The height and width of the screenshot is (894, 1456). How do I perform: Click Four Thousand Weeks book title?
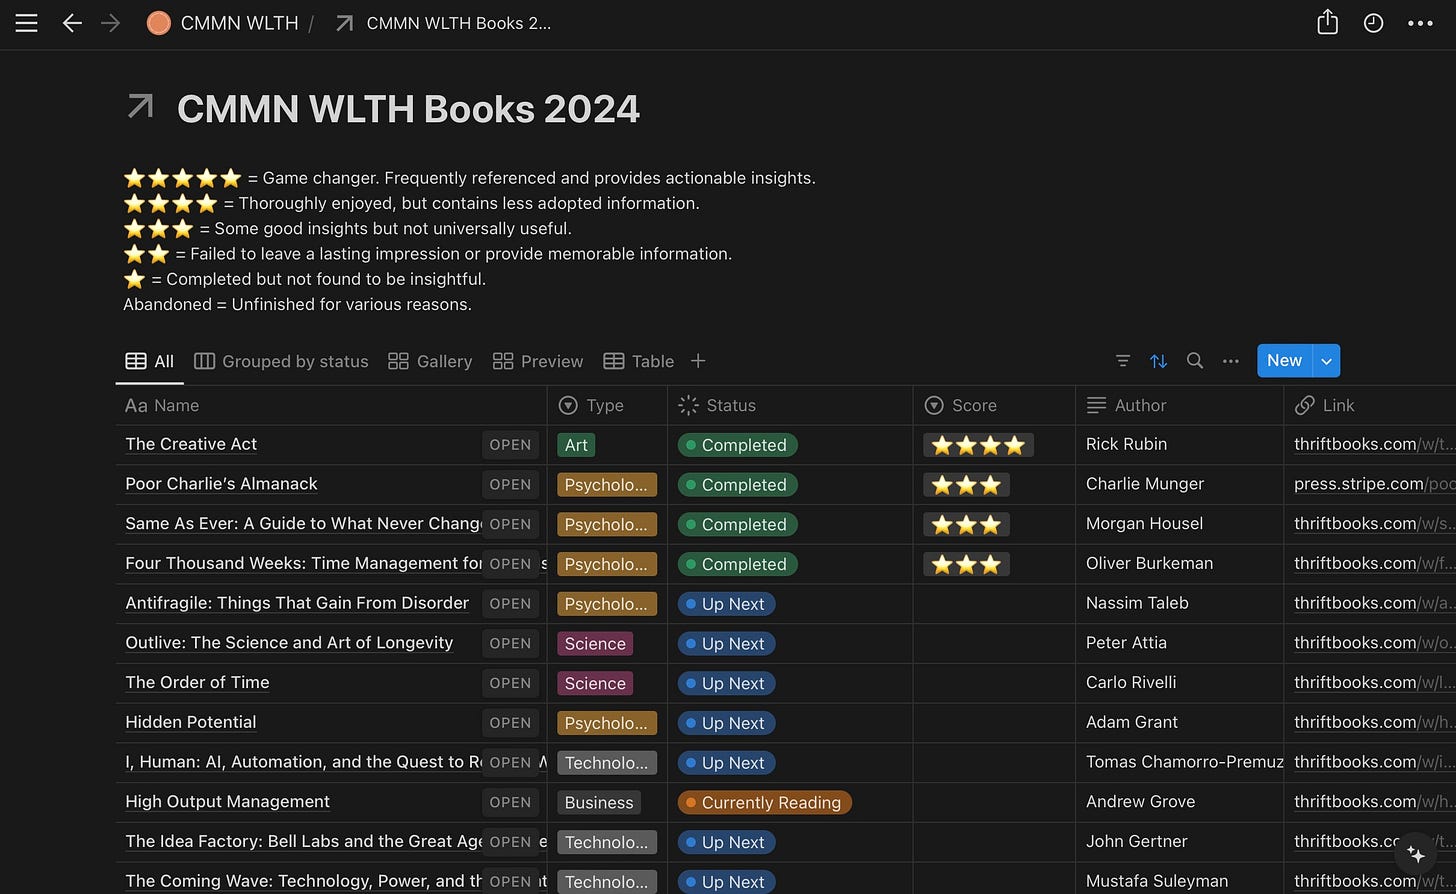pyautogui.click(x=303, y=563)
